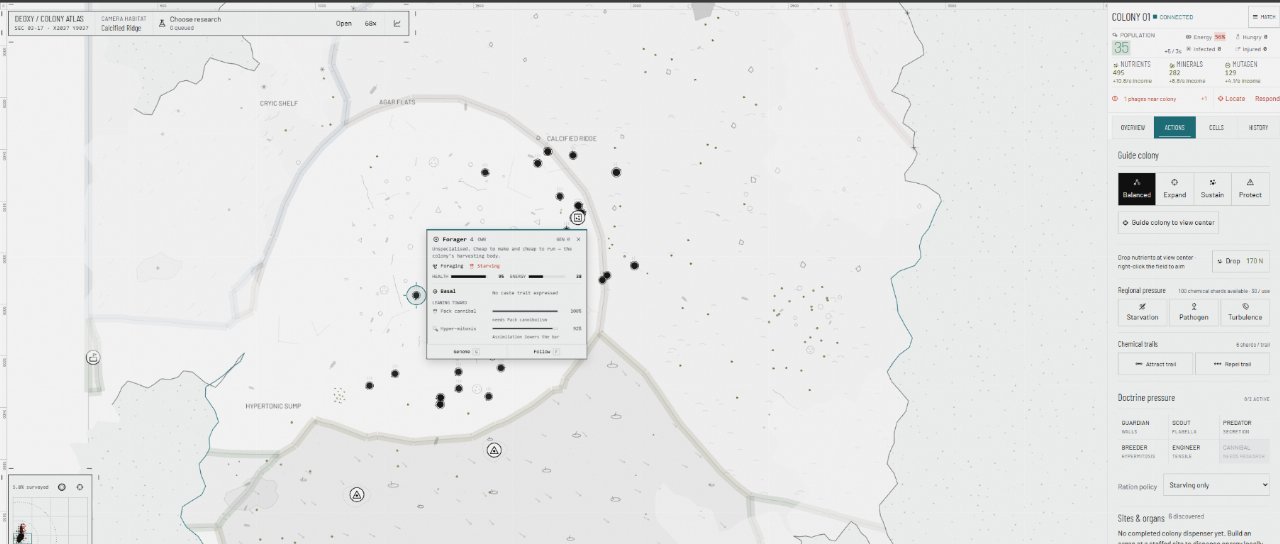Click the phage alert warning icon
This screenshot has height=544, width=1280.
[x=1116, y=98]
